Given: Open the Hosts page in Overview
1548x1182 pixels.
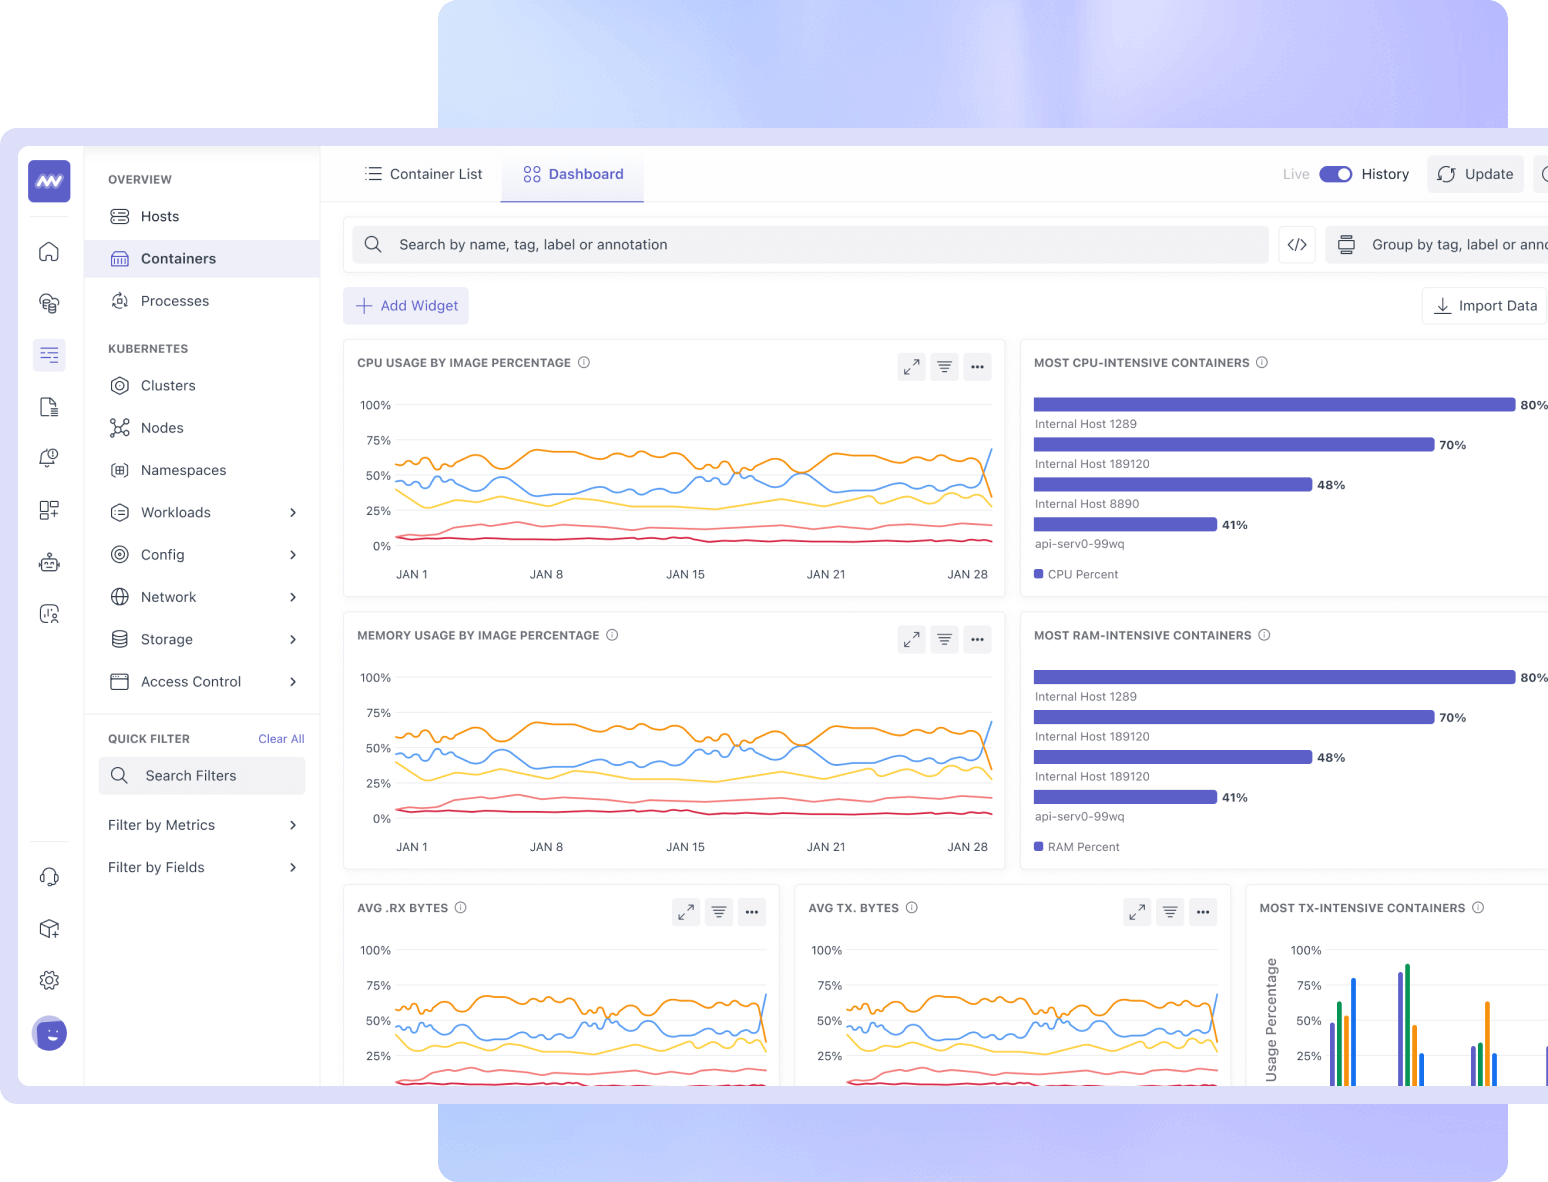Looking at the screenshot, I should click(160, 217).
